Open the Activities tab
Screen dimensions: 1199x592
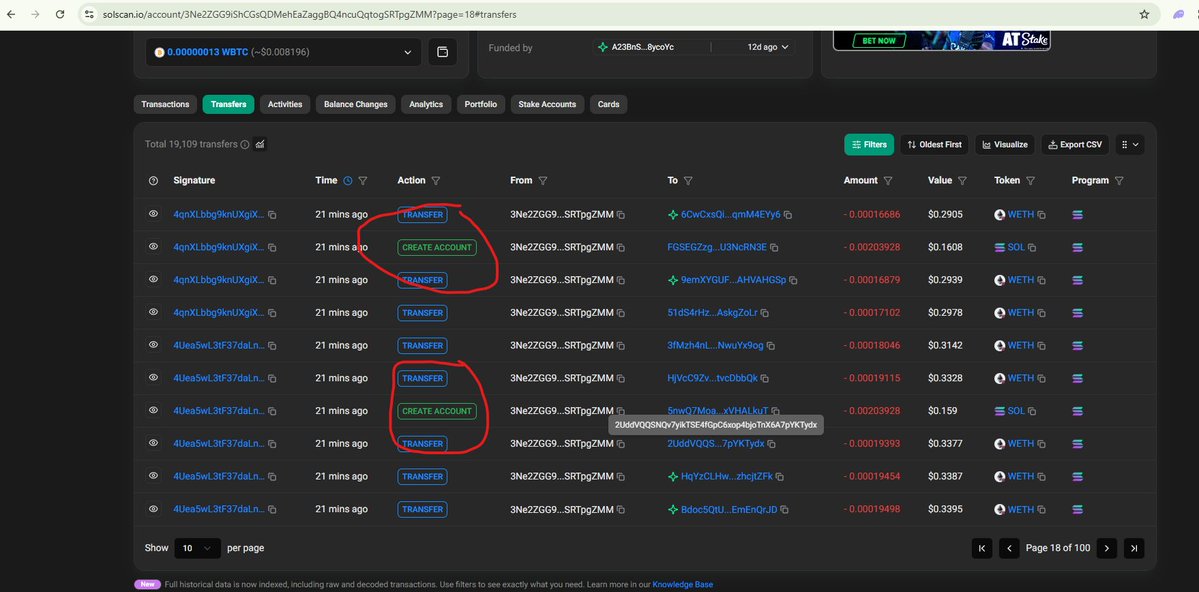click(284, 104)
